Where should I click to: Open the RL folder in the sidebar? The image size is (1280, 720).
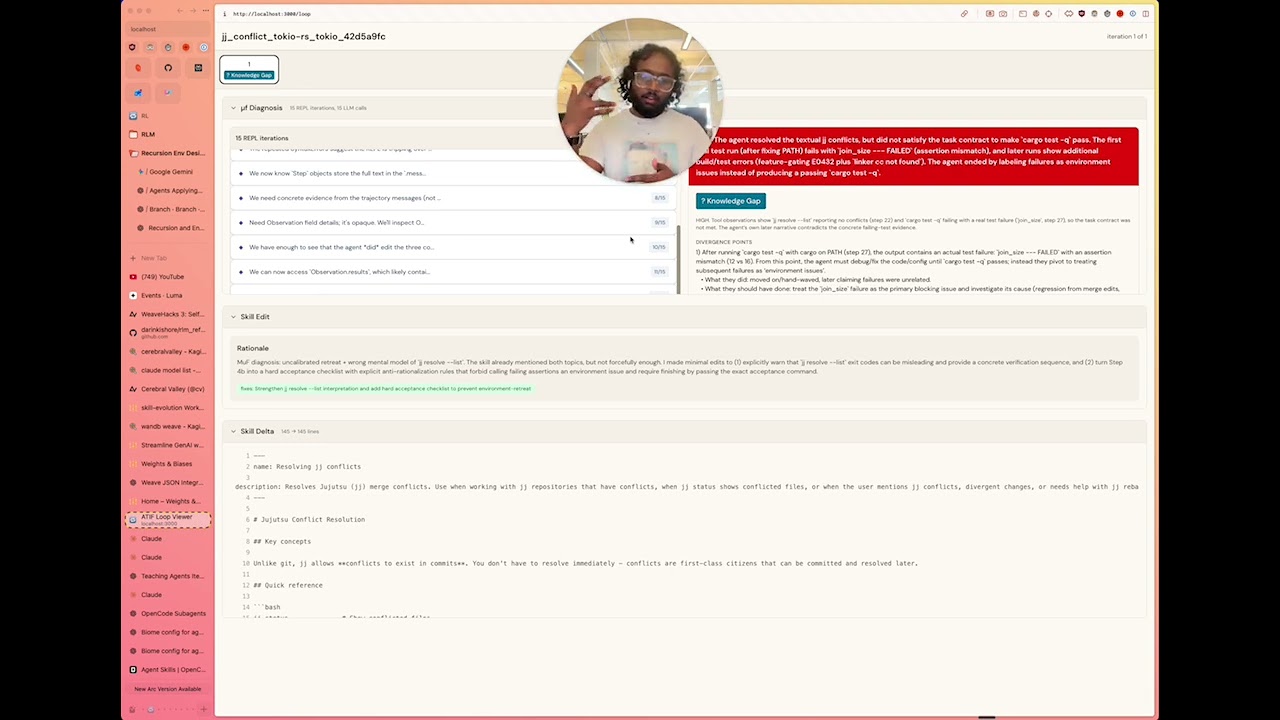(168, 116)
